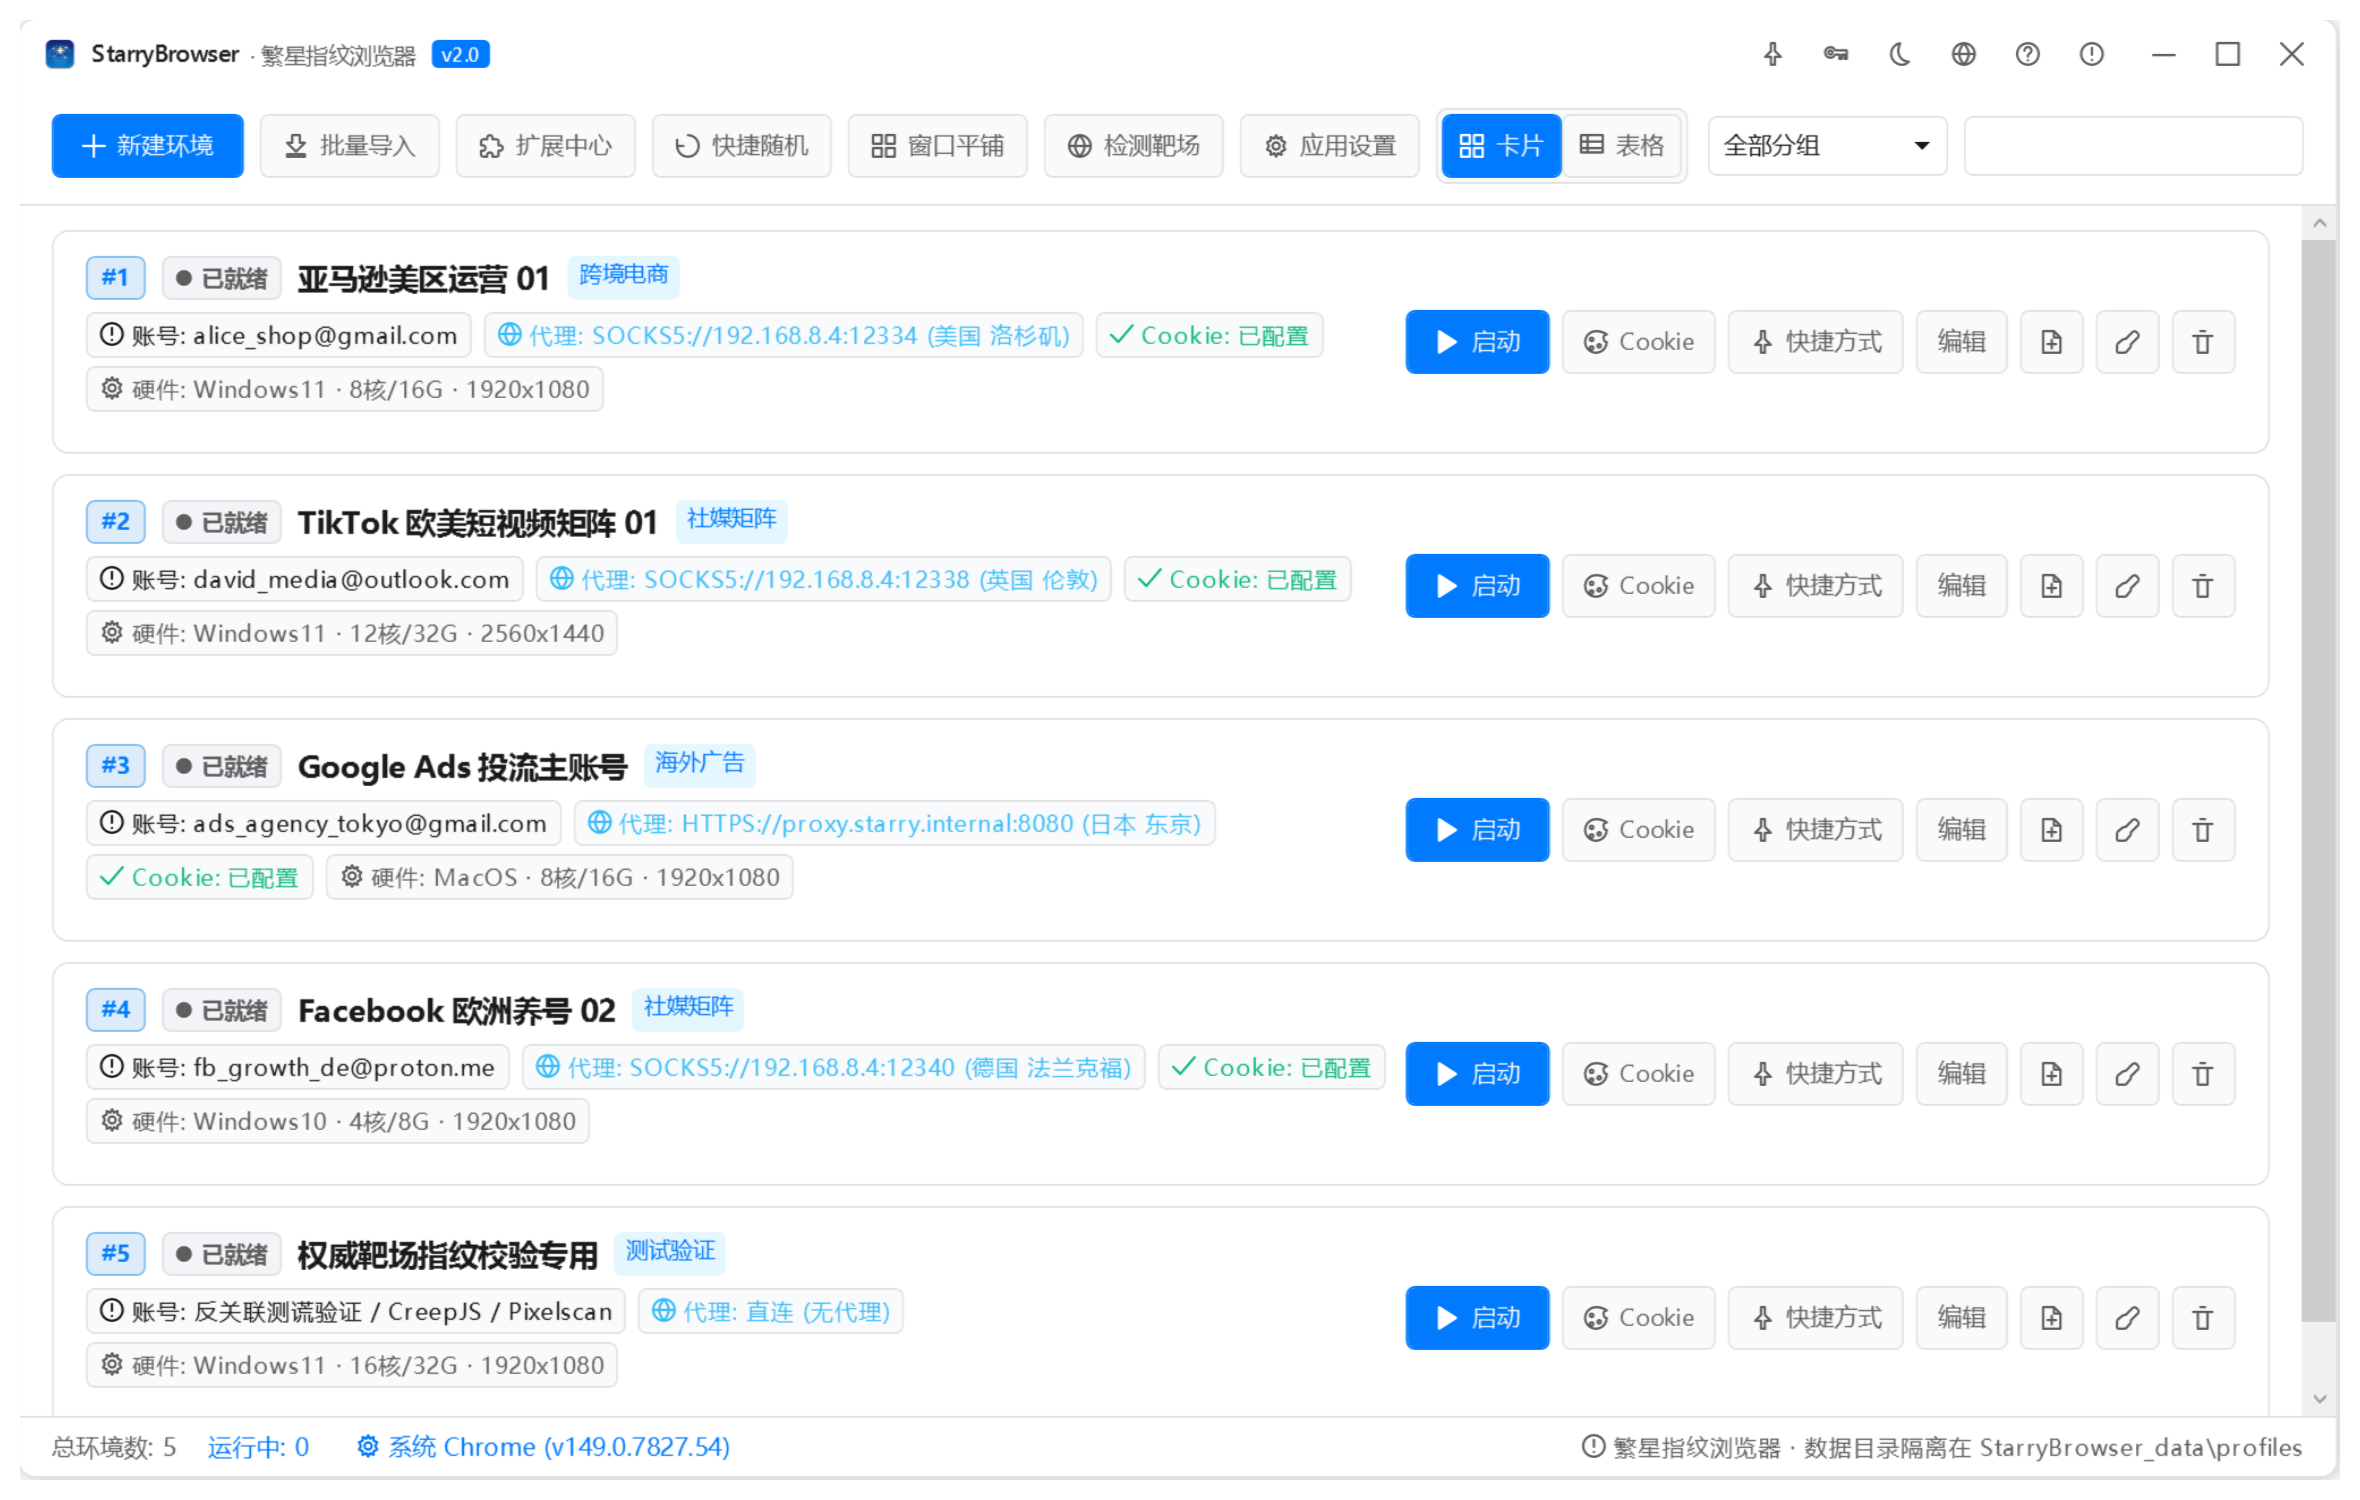Image resolution: width=2360 pixels, height=1500 pixels.
Task: Click the pin icon in title bar
Action: click(x=1772, y=54)
